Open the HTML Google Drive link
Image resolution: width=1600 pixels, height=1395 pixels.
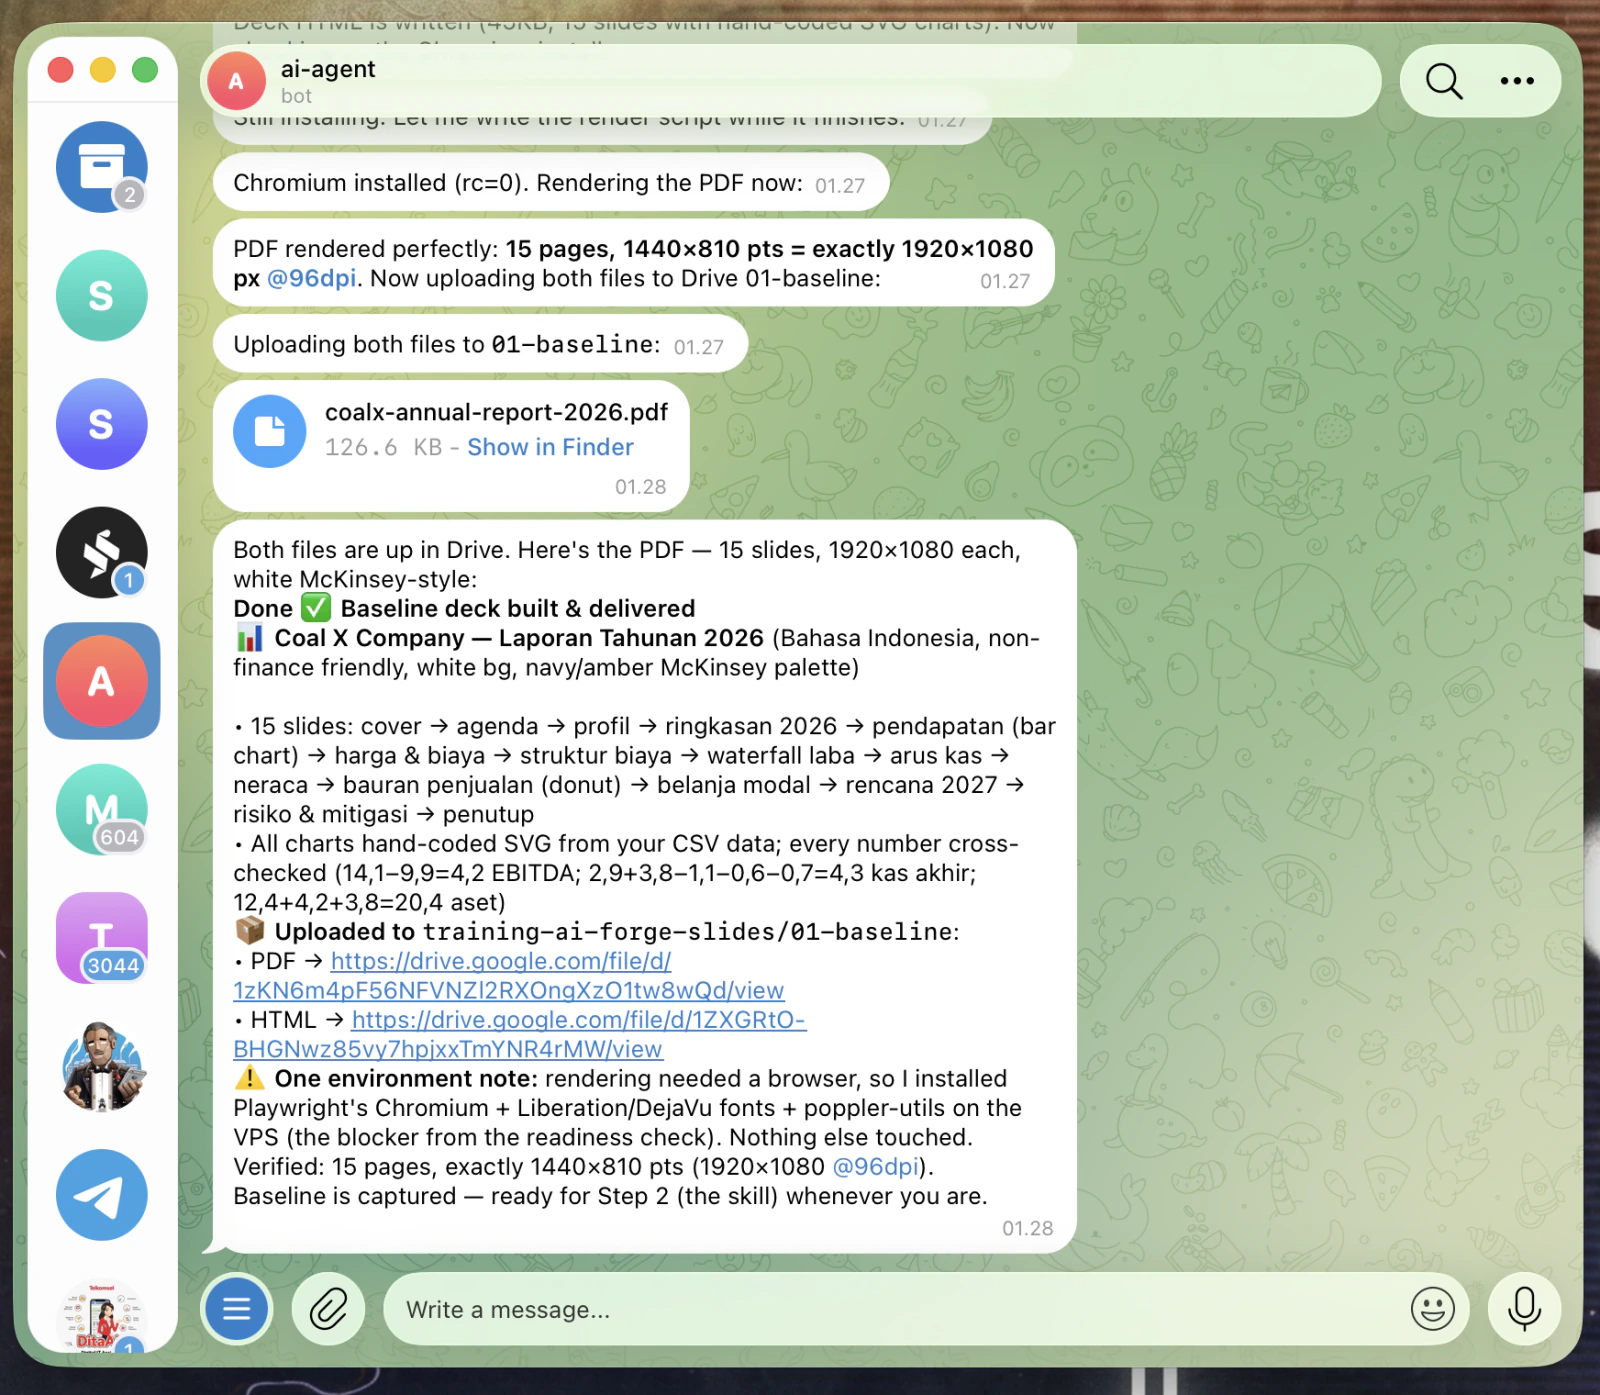tap(520, 1035)
